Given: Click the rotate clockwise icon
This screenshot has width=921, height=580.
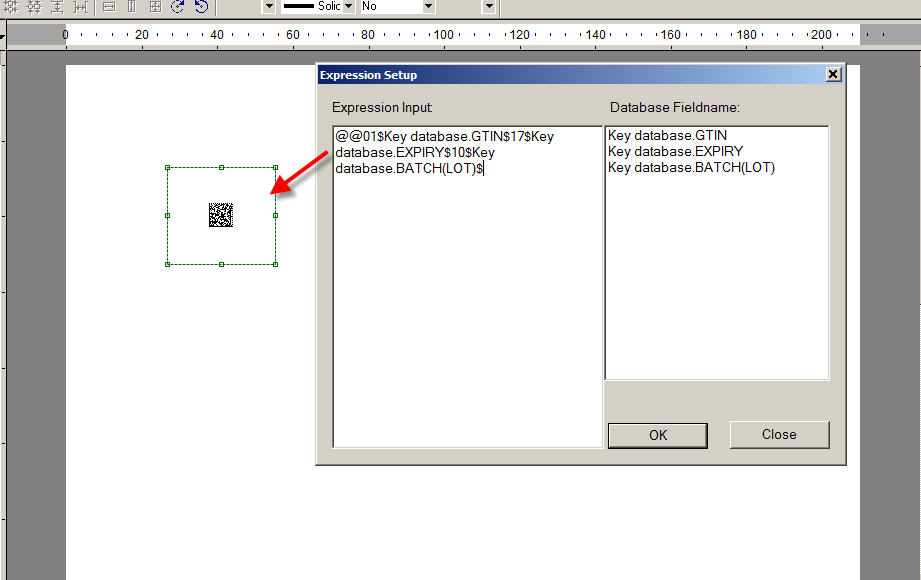Looking at the screenshot, I should [178, 6].
